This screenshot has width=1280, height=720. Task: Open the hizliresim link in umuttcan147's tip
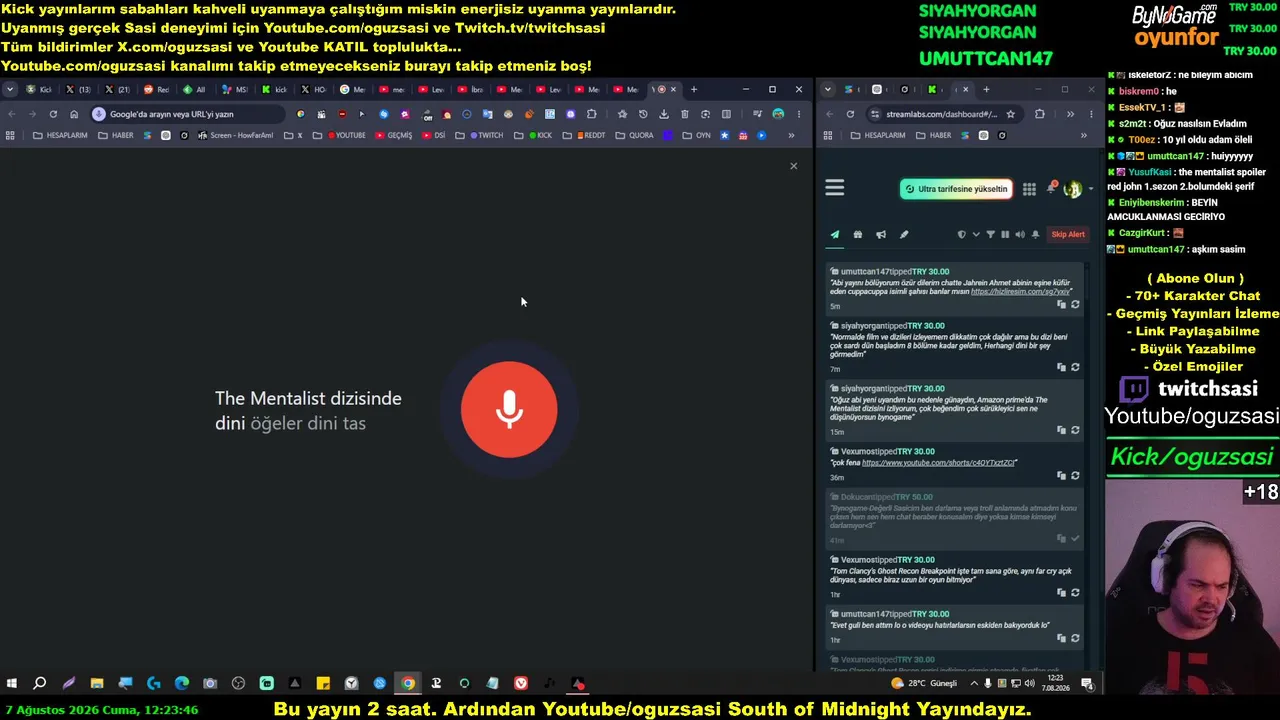coord(1019,292)
